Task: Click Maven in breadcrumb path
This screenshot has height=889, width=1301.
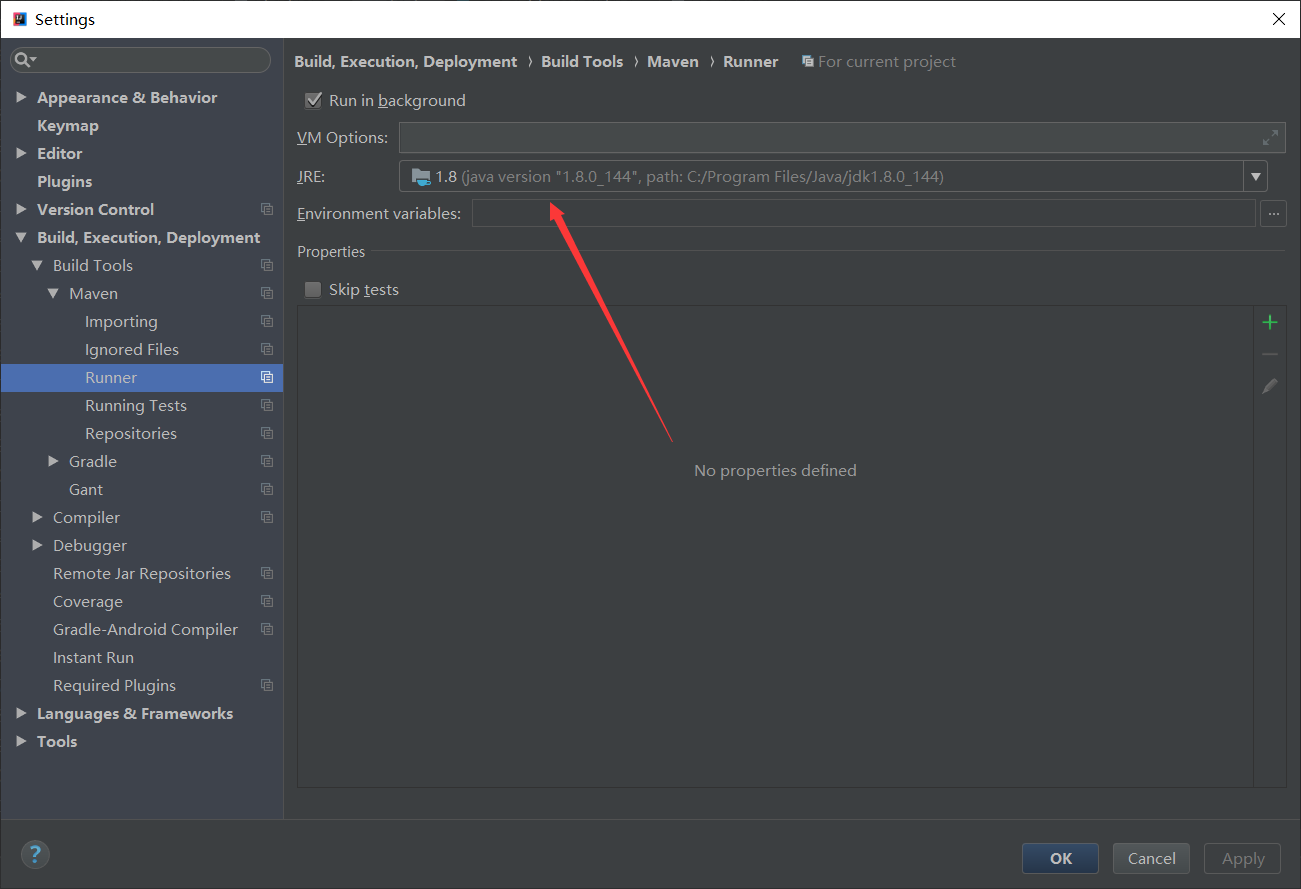Action: (x=673, y=61)
